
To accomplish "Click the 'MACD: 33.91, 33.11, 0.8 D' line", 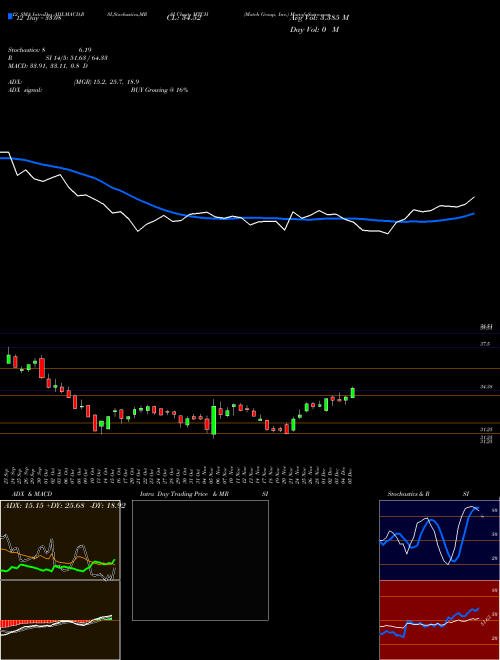I will tap(48, 66).
